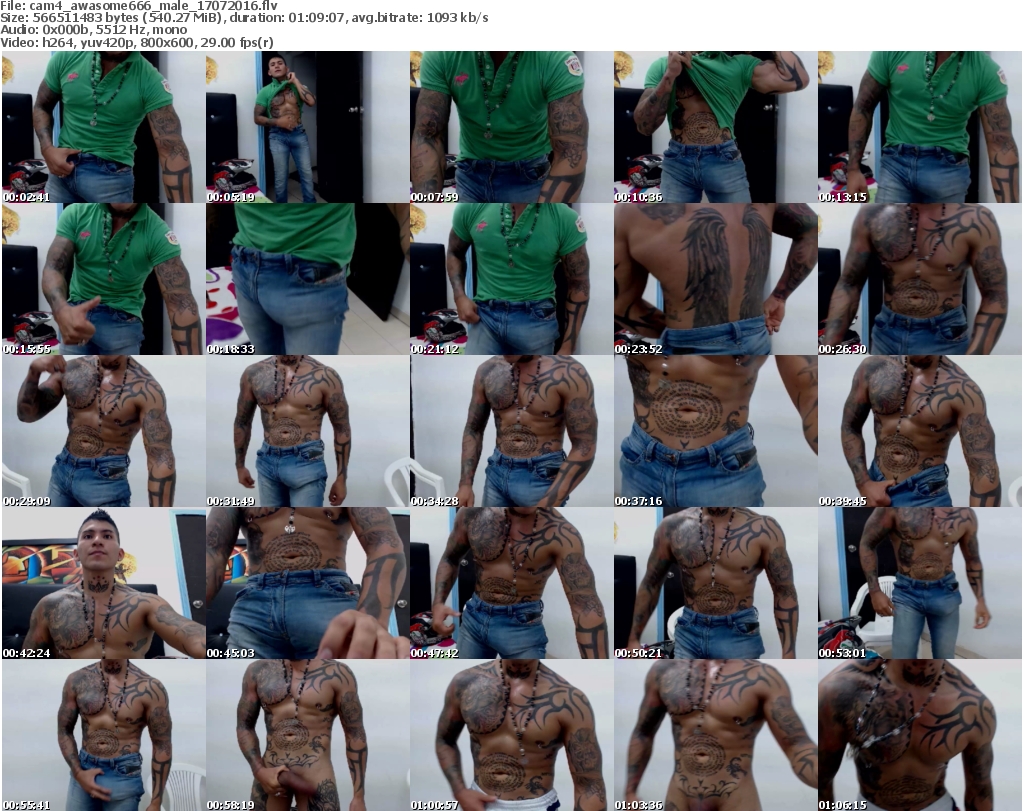Image resolution: width=1024 pixels, height=811 pixels.
Task: Select the frame stamped 00:37:16
Action: [715, 431]
